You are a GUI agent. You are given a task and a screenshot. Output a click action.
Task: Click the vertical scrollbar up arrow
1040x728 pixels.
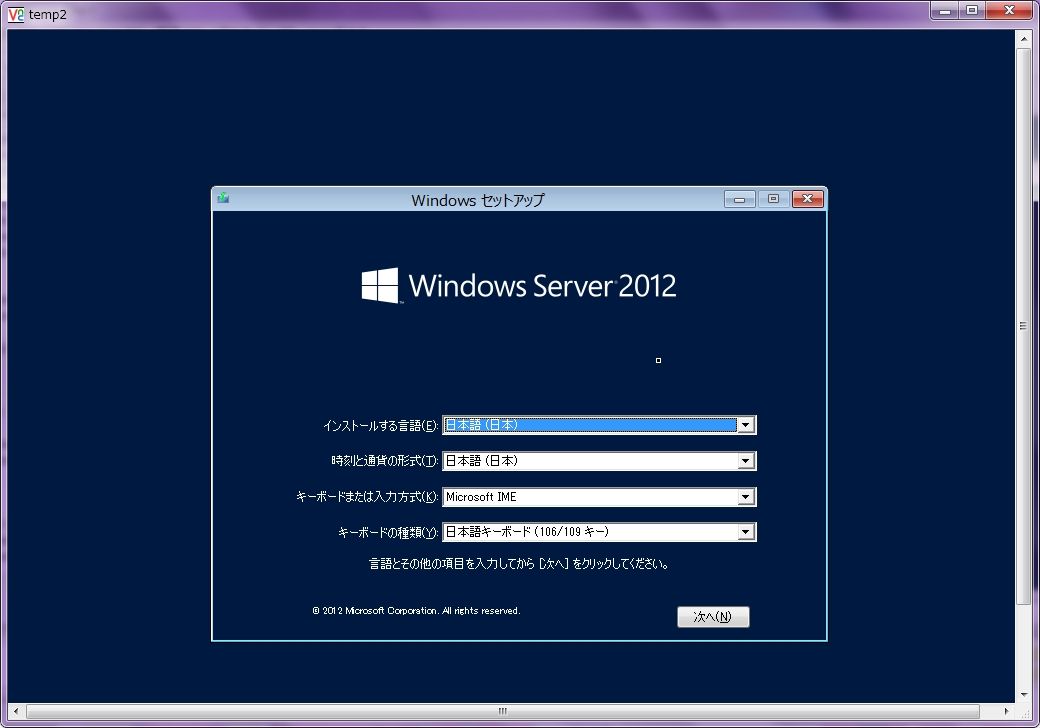(x=1024, y=38)
